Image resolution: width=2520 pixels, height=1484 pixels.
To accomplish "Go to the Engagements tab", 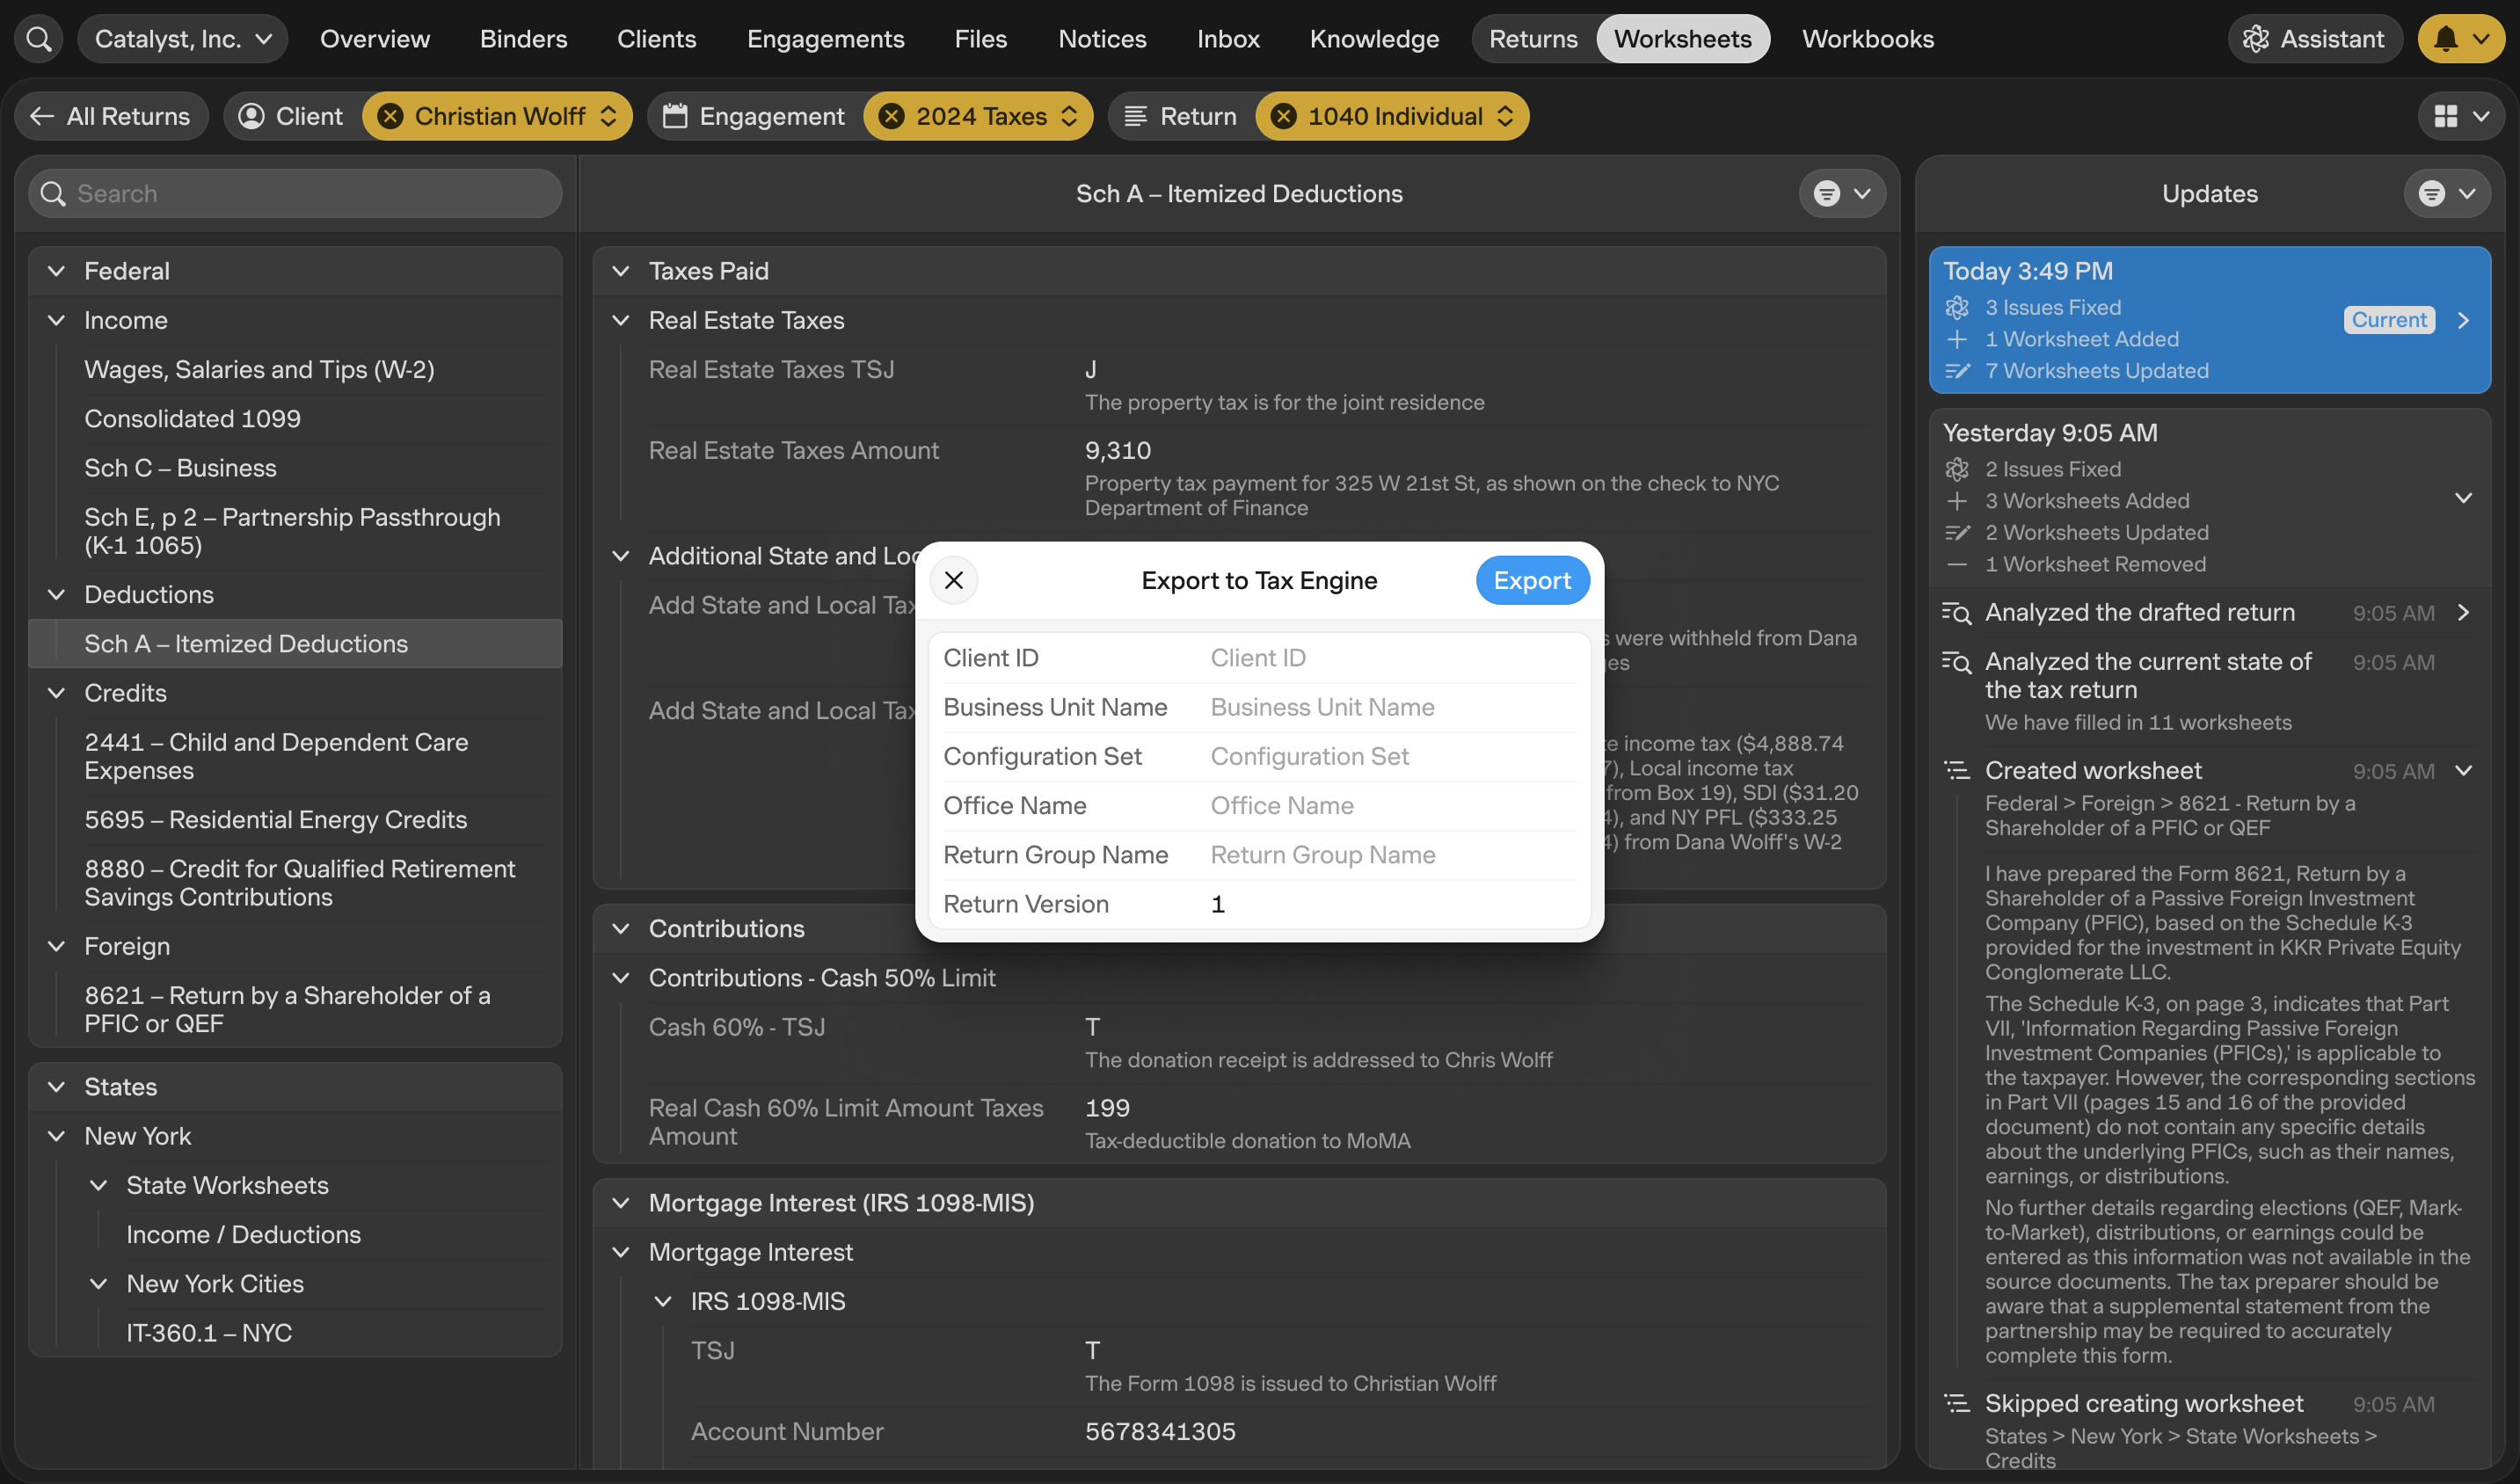I will pyautogui.click(x=825, y=39).
